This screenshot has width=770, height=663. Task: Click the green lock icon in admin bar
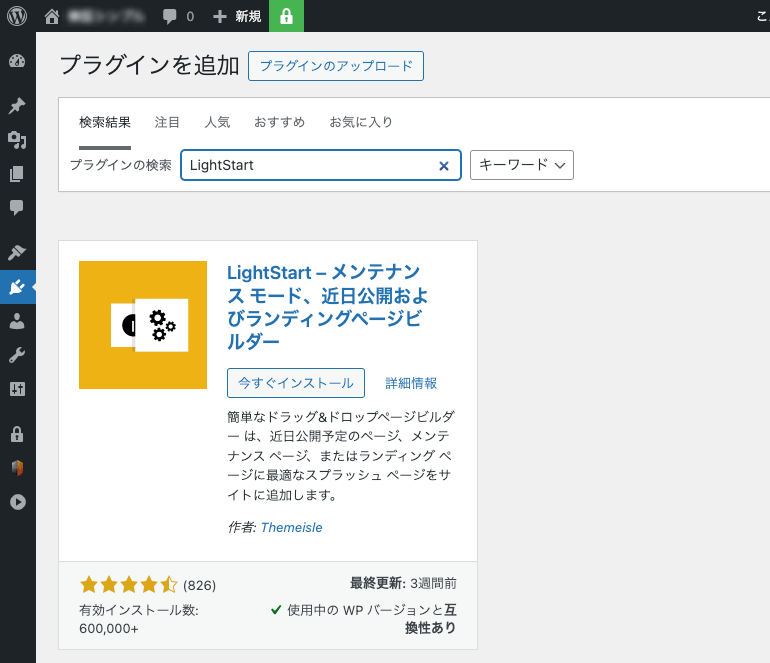pos(286,16)
